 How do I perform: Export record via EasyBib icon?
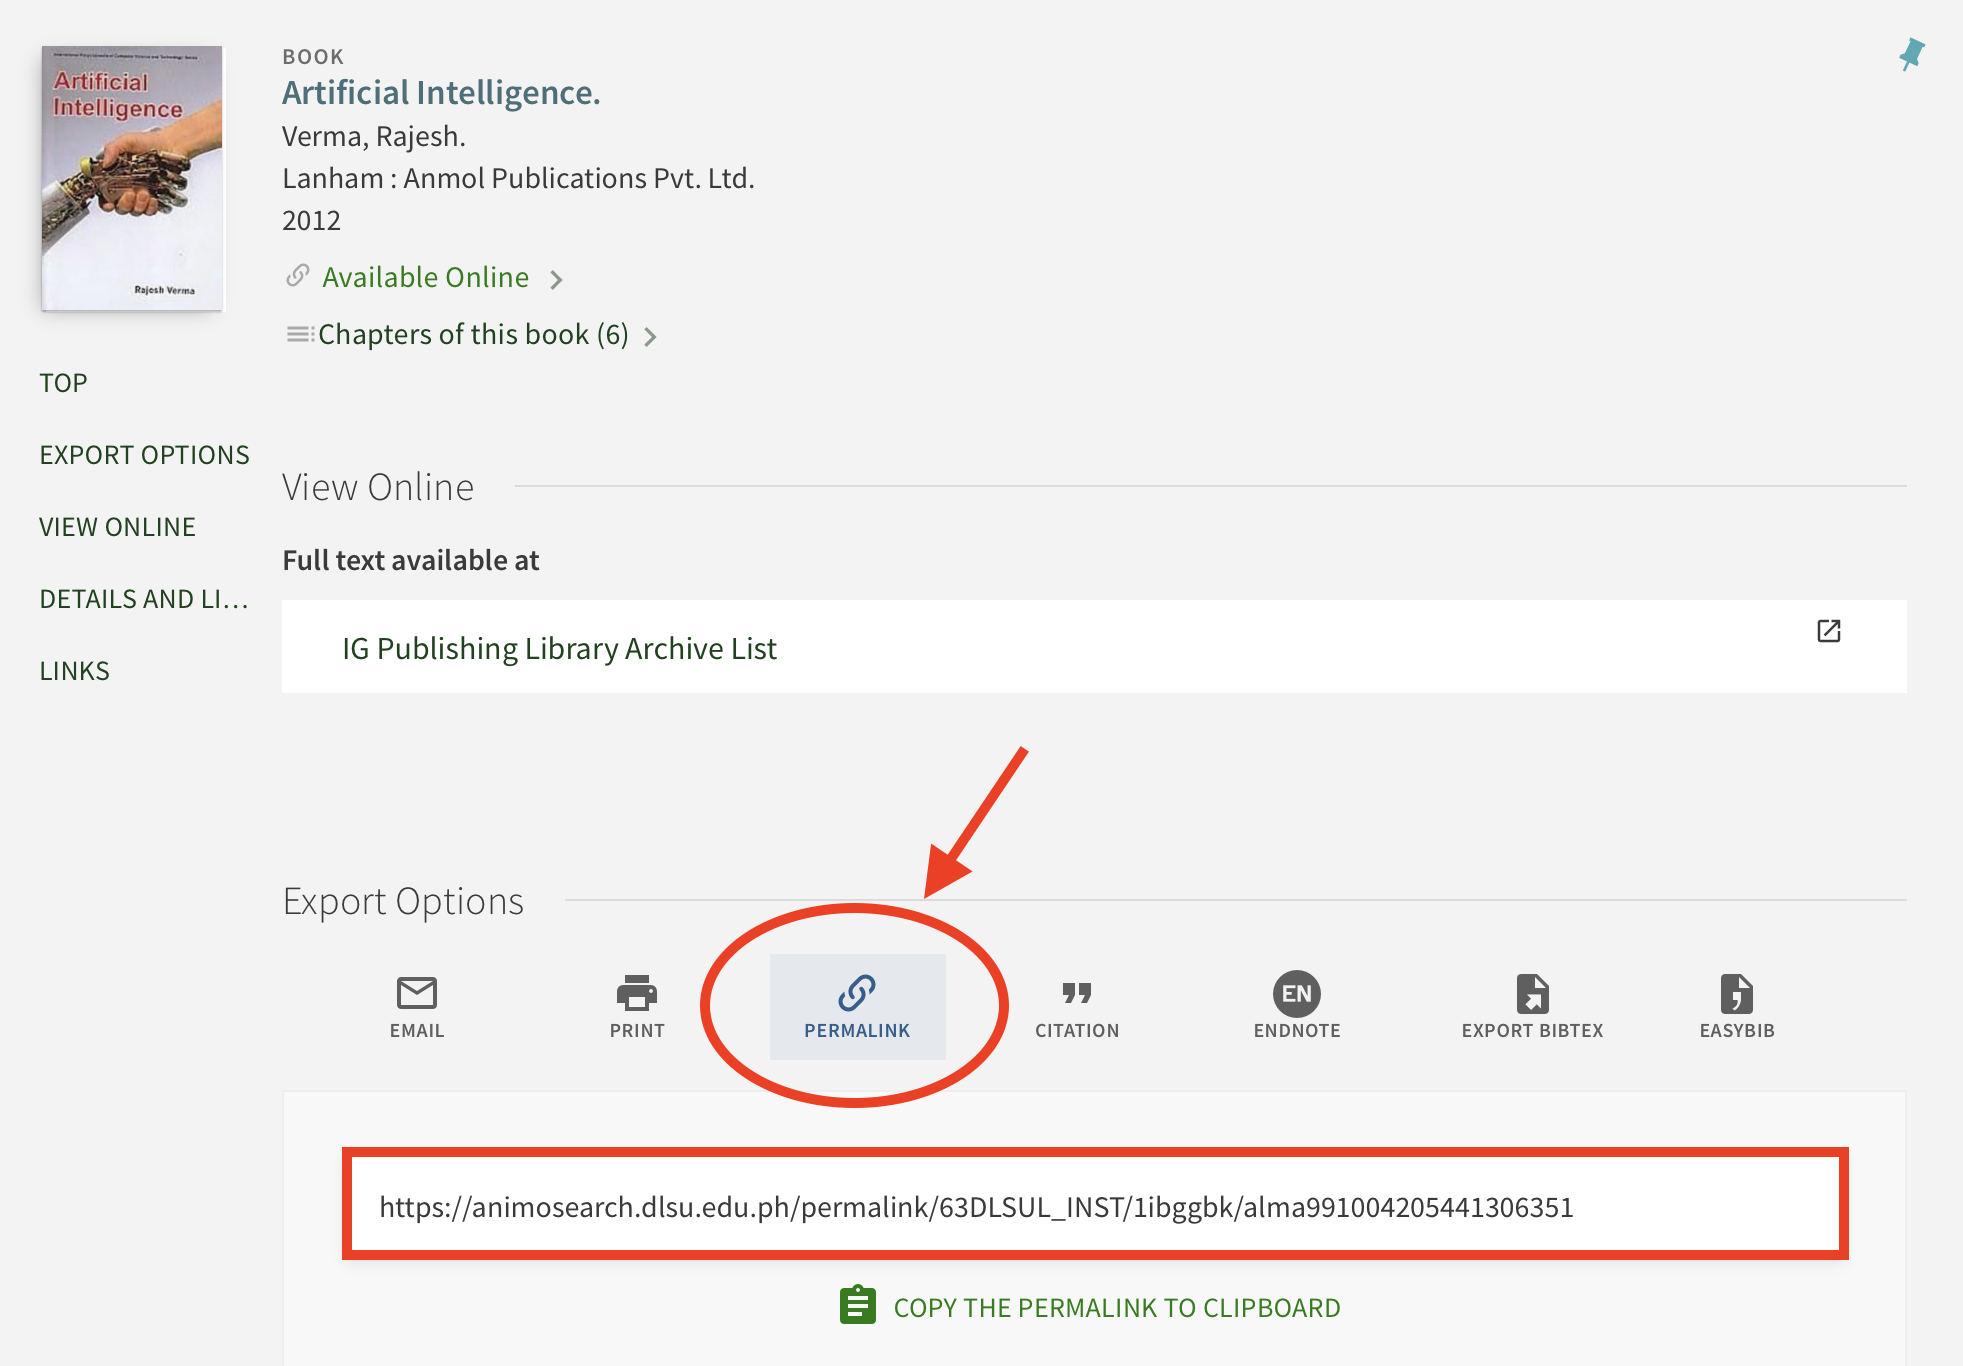coord(1736,994)
